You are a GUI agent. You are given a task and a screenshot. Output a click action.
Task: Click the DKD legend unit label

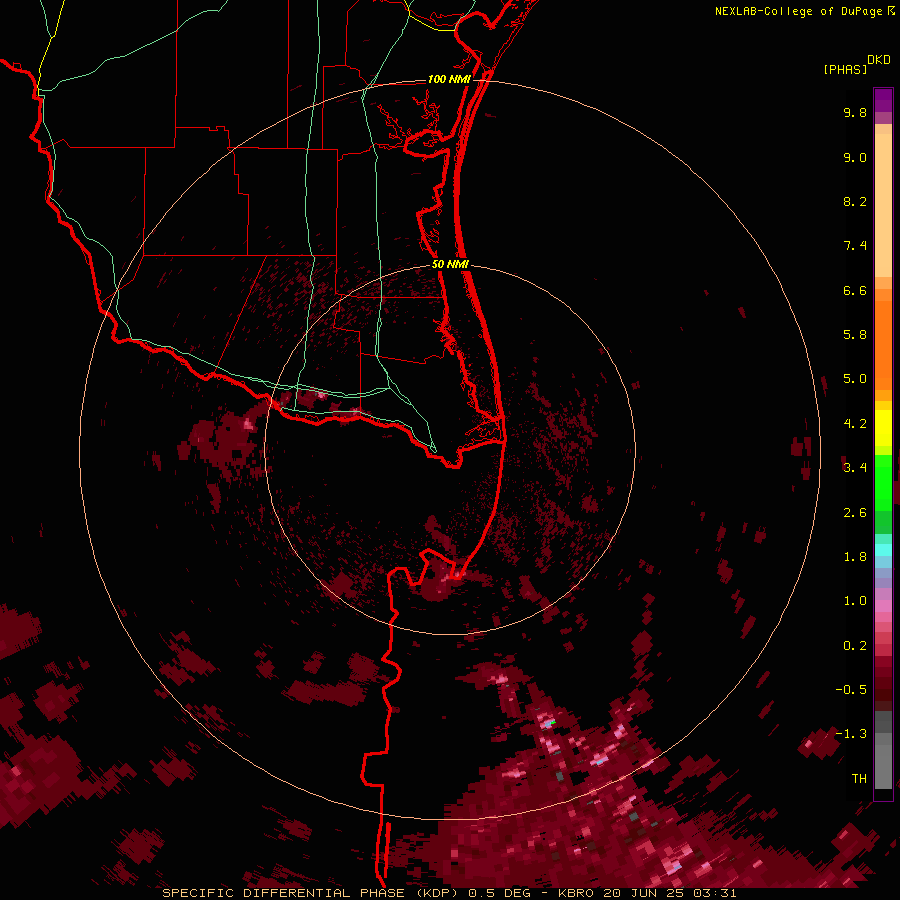coord(879,59)
